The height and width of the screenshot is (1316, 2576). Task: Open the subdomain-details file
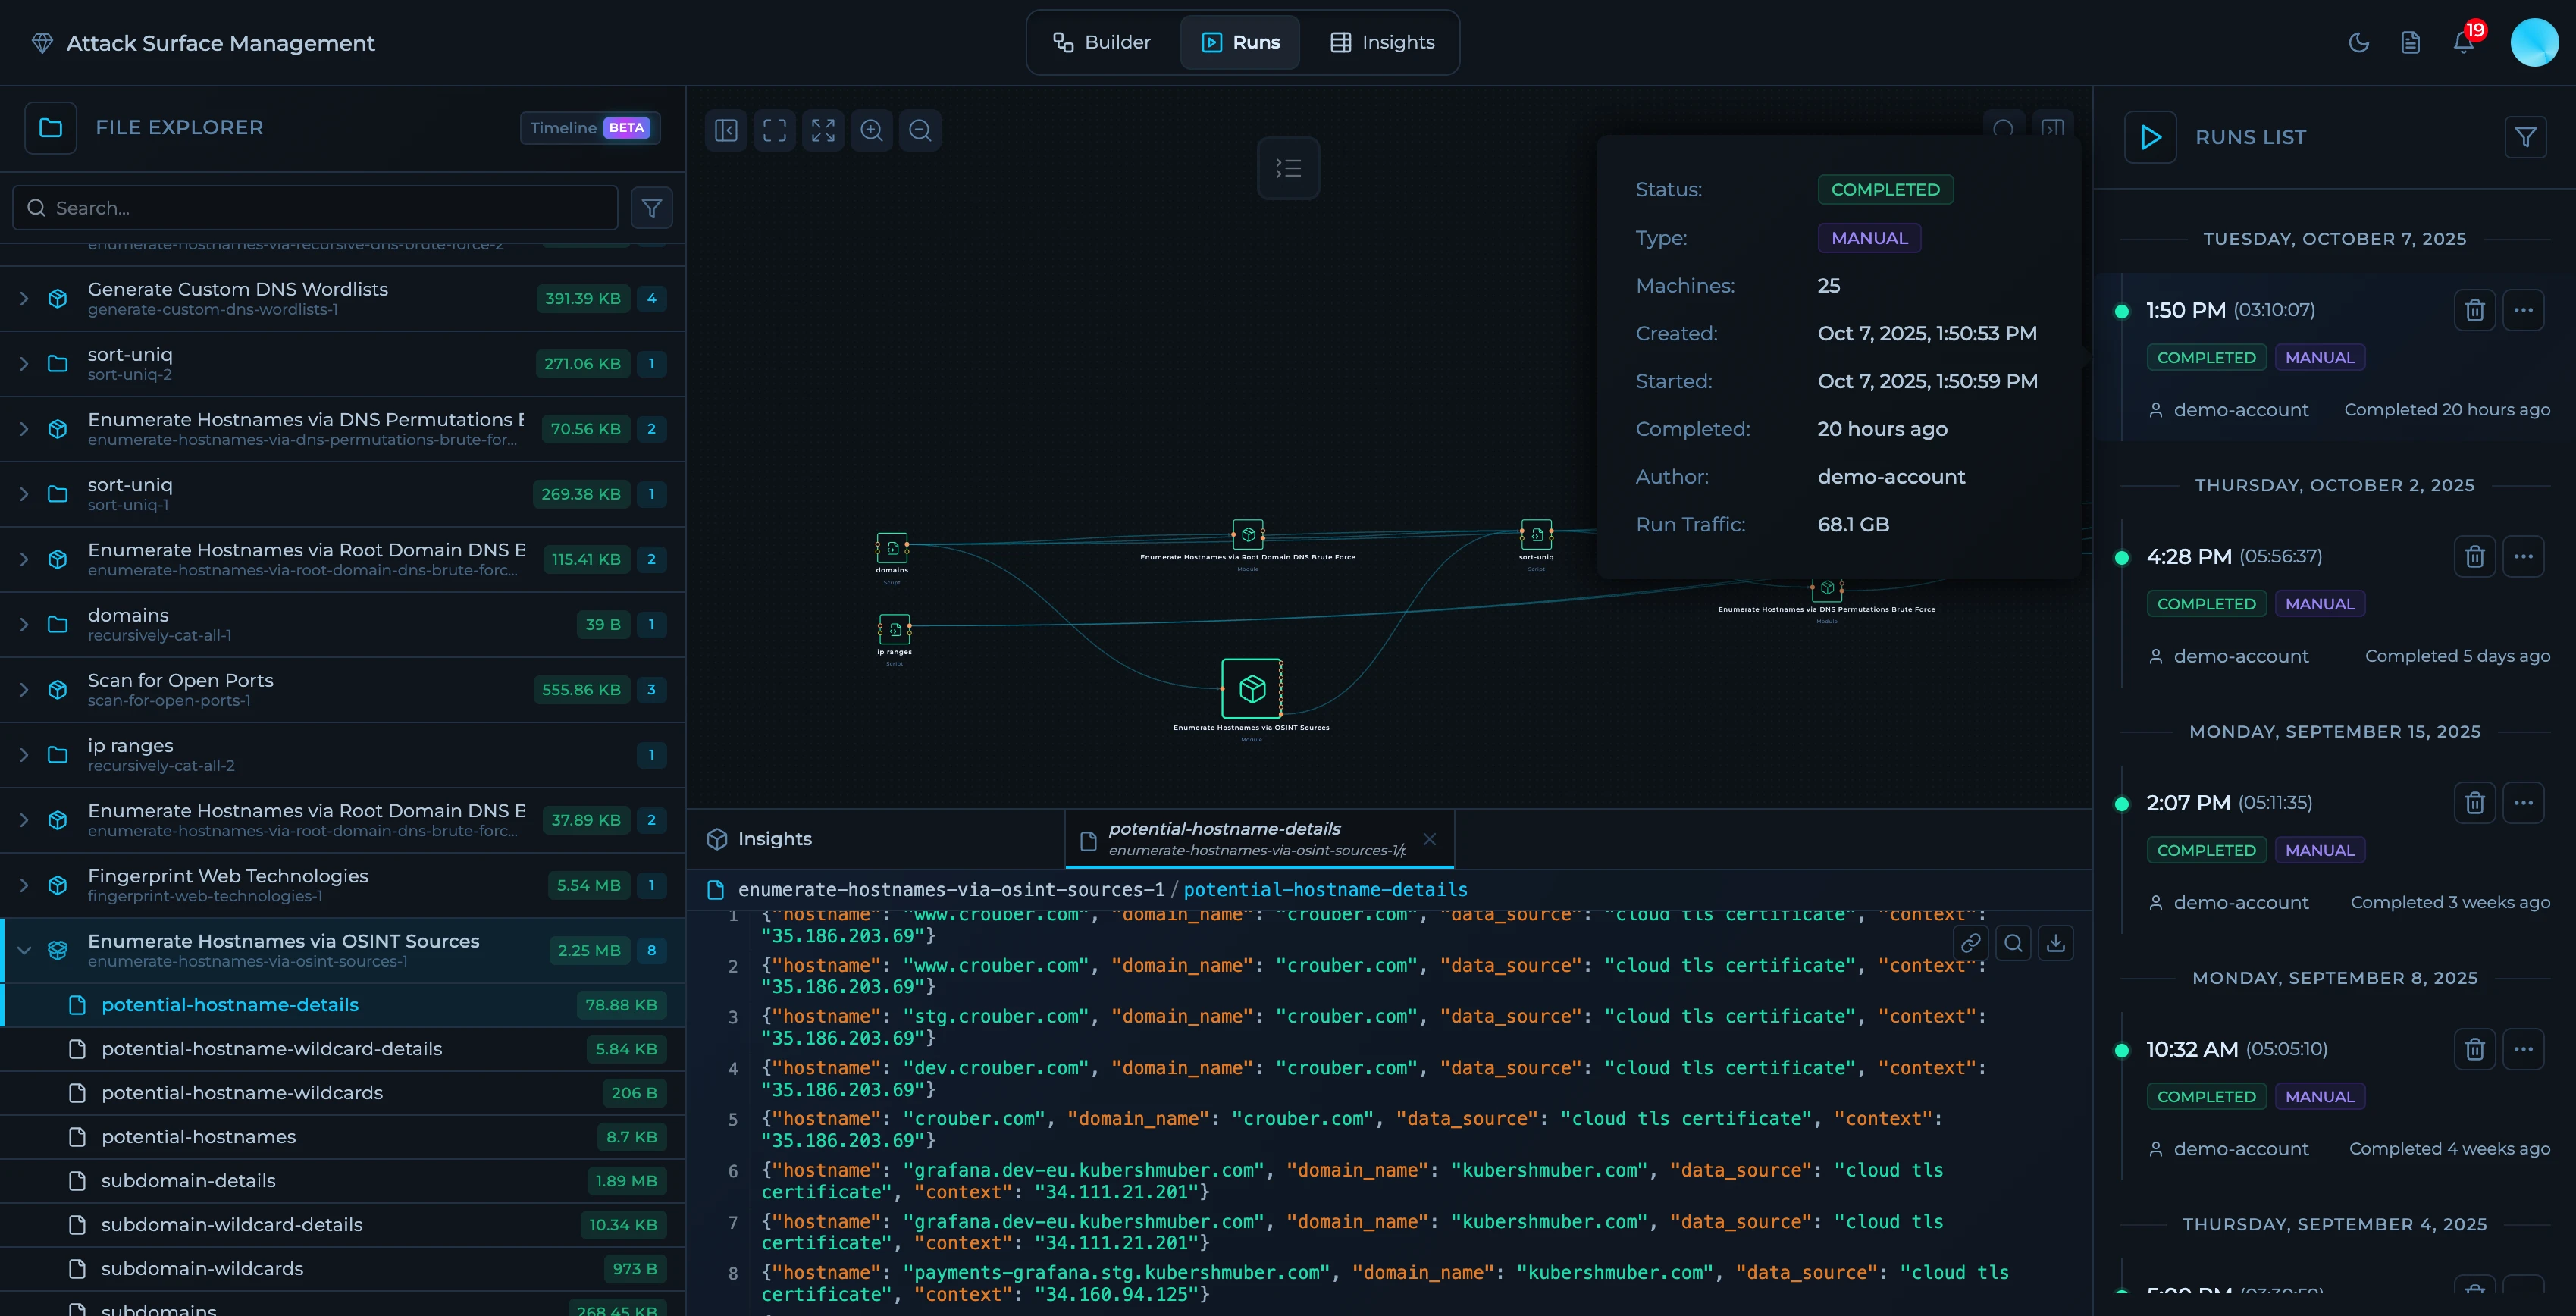click(188, 1181)
